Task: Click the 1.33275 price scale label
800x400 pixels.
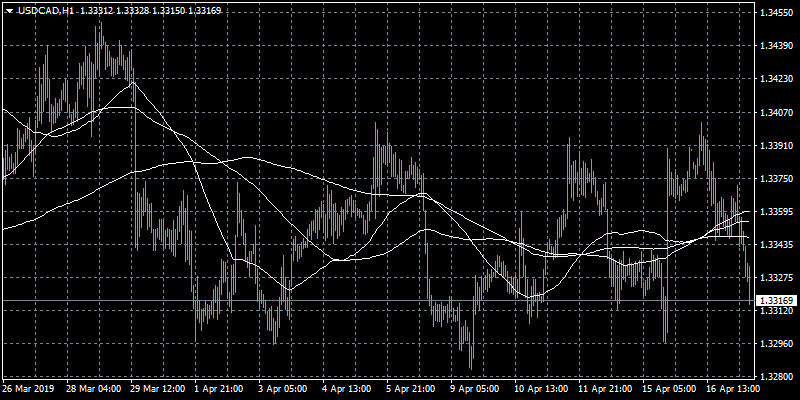Action: 777,278
